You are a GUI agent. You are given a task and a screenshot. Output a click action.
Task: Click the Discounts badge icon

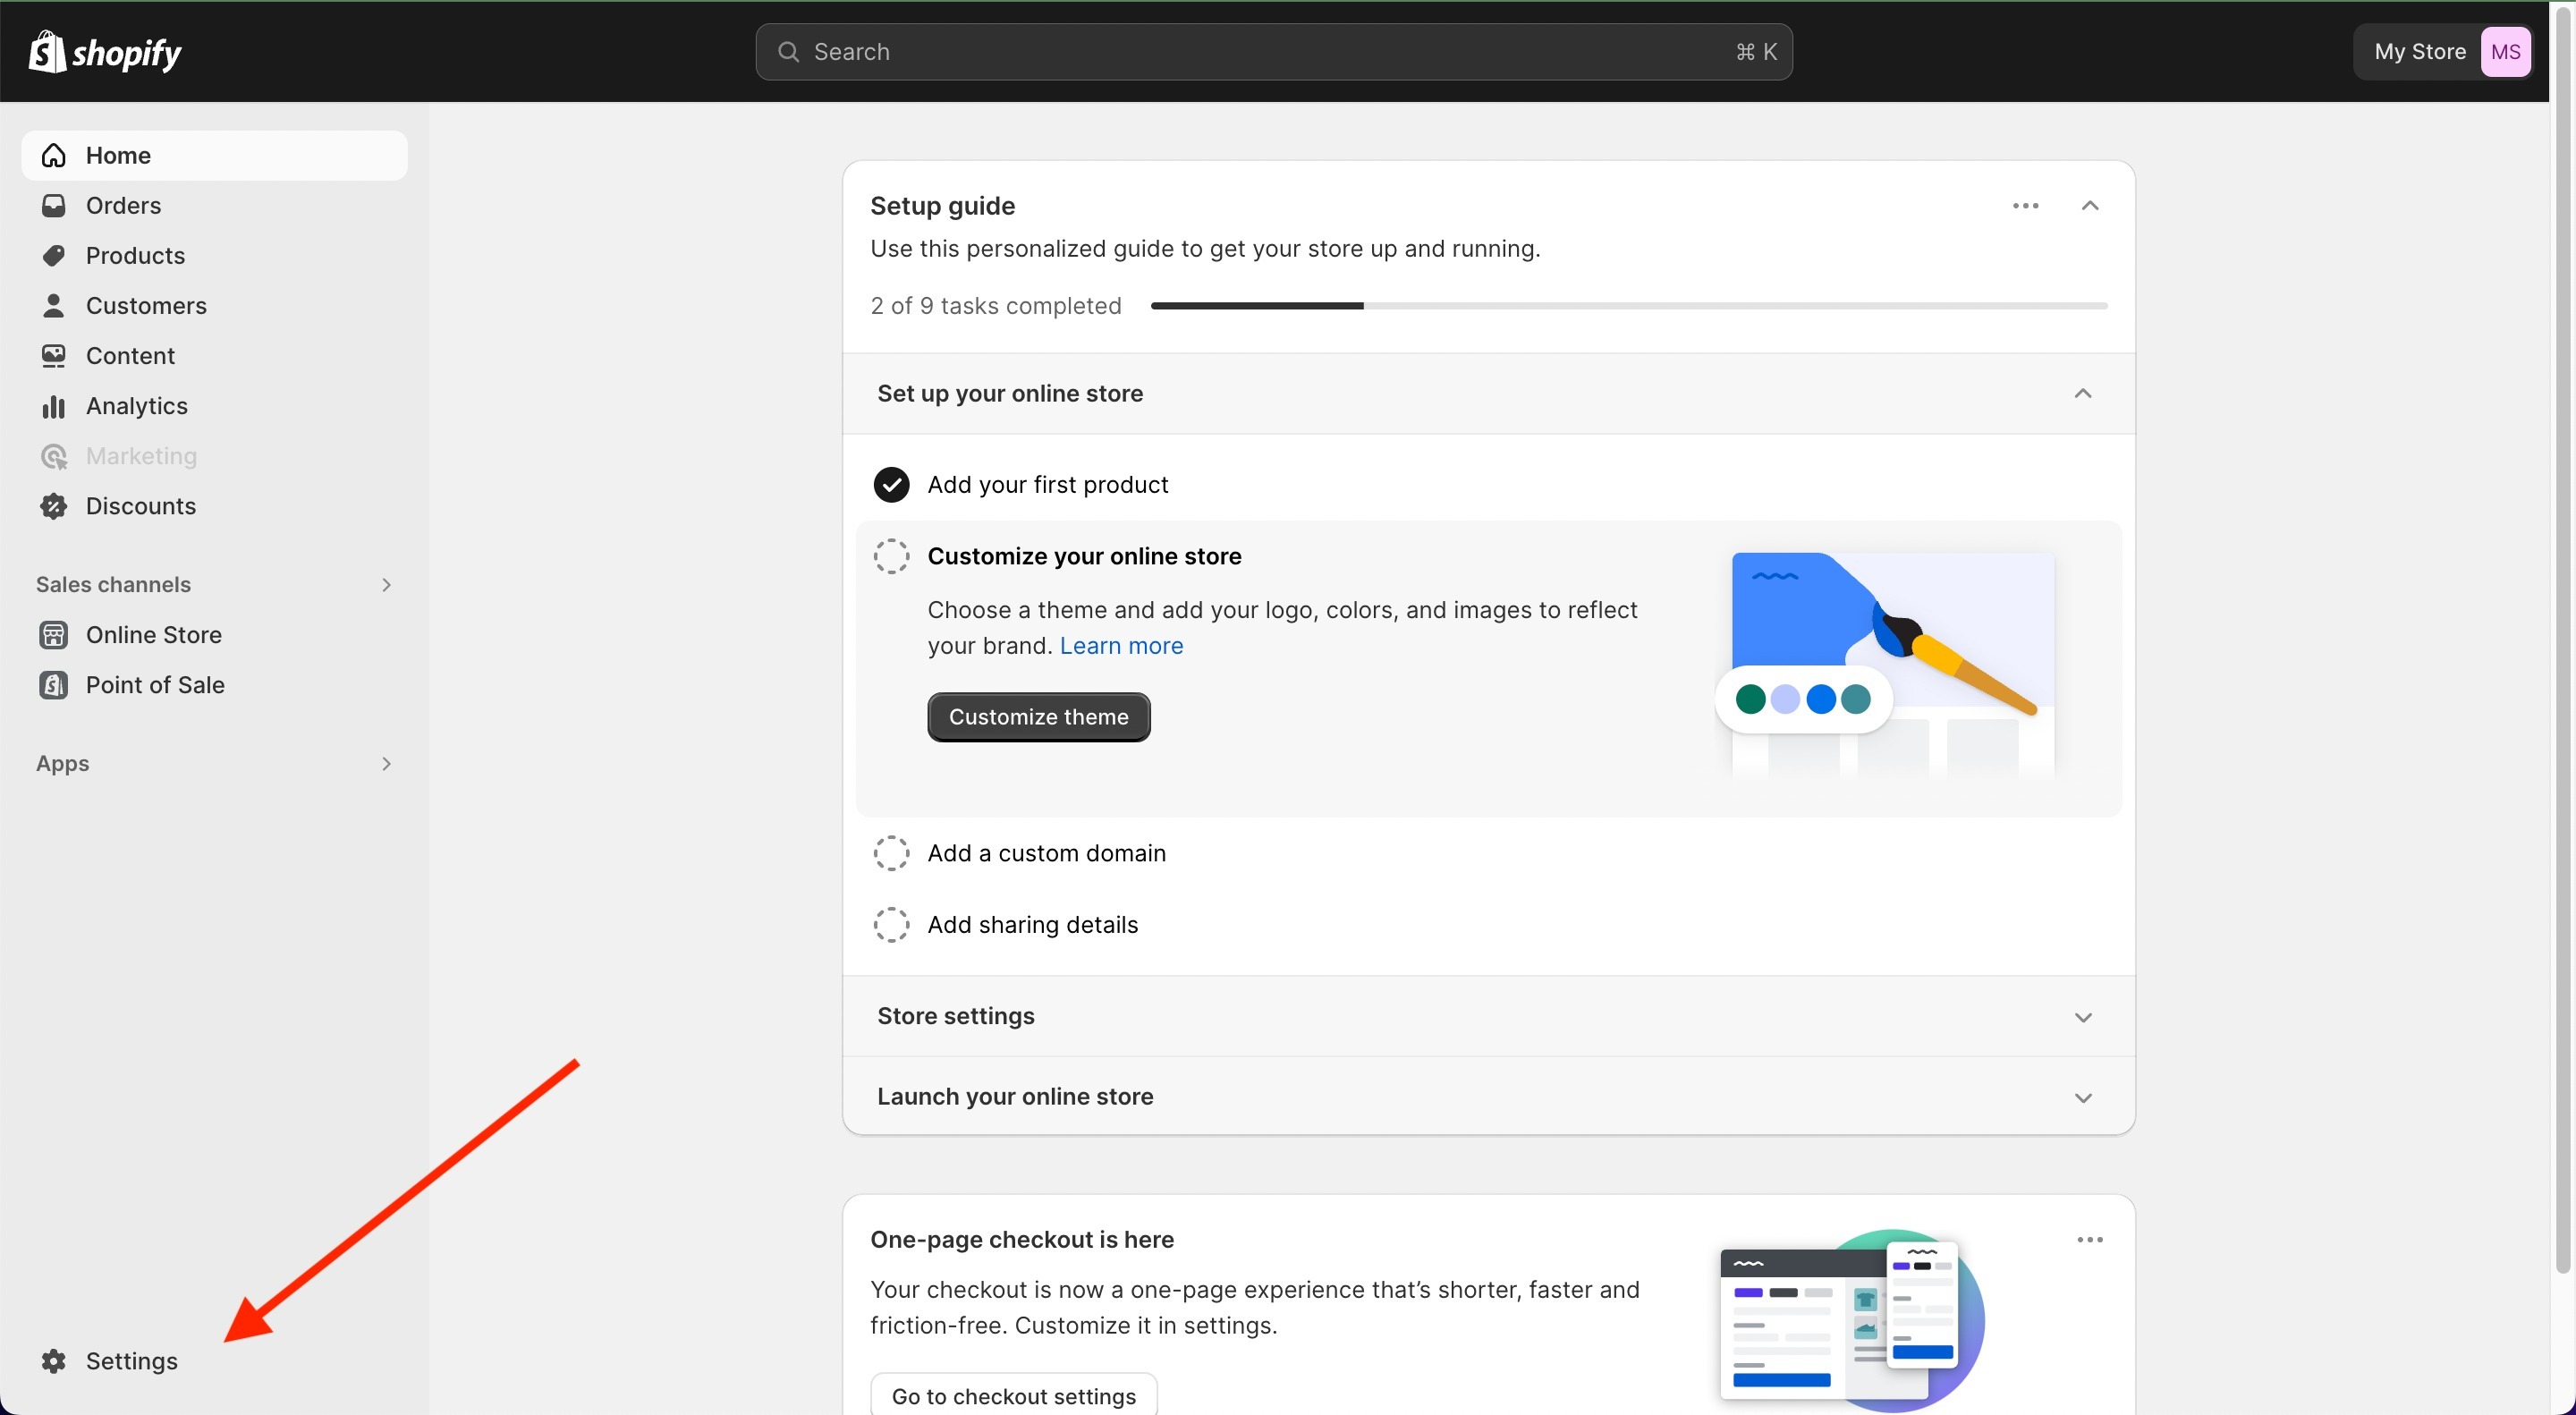tap(54, 506)
